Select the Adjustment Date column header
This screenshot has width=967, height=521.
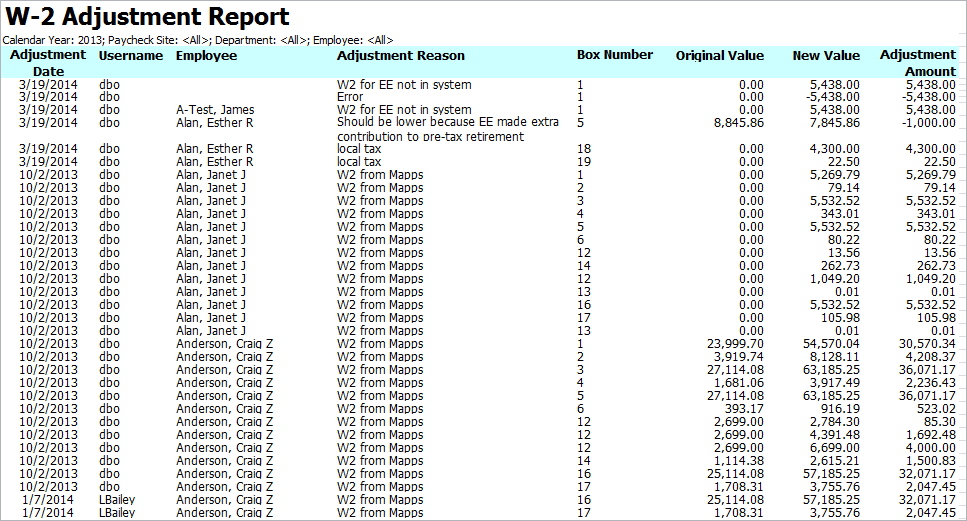[x=48, y=63]
